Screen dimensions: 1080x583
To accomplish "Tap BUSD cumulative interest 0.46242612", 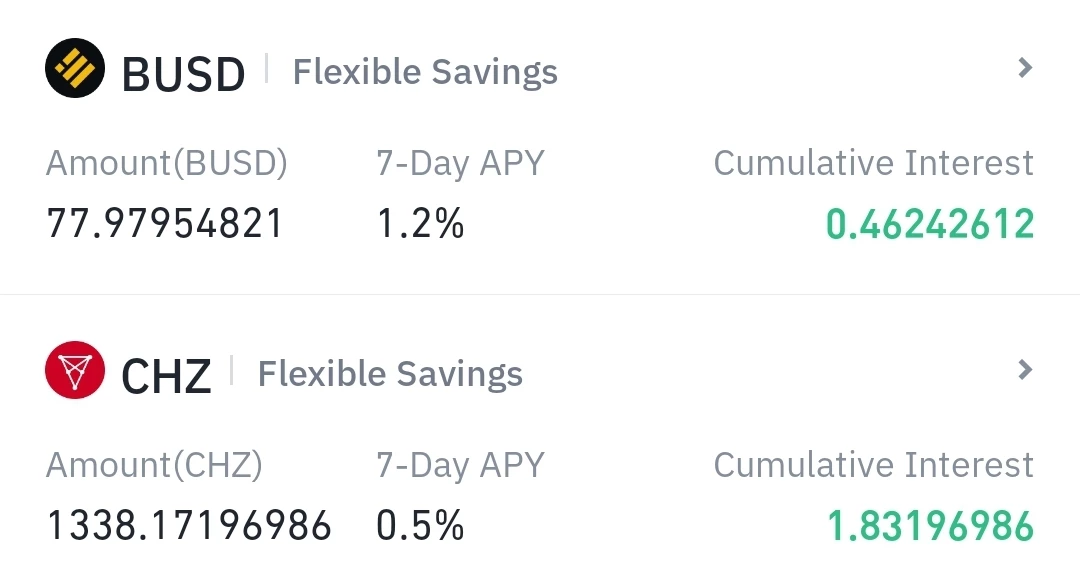I will coord(930,224).
